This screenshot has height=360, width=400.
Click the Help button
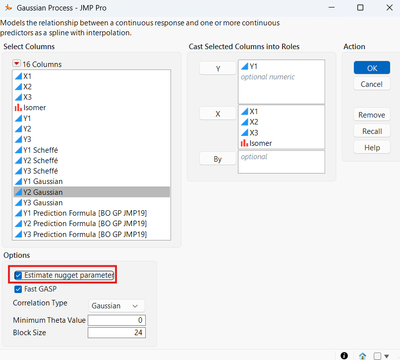pyautogui.click(x=372, y=147)
